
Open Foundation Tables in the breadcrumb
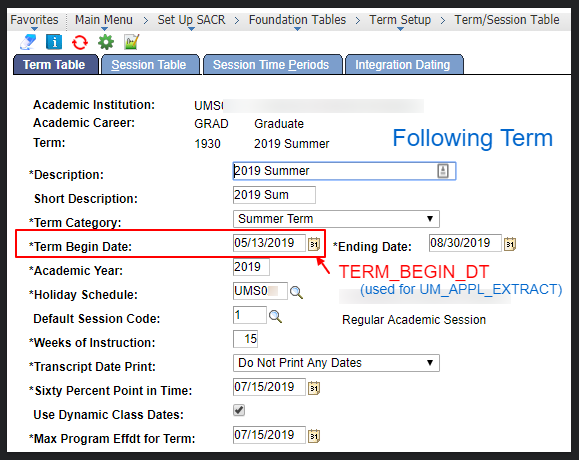(x=297, y=20)
